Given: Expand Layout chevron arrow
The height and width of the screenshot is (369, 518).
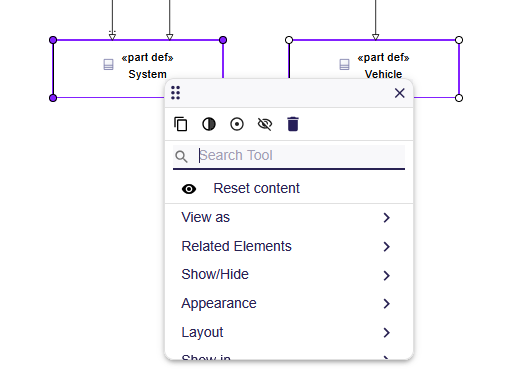Looking at the screenshot, I should (x=386, y=333).
